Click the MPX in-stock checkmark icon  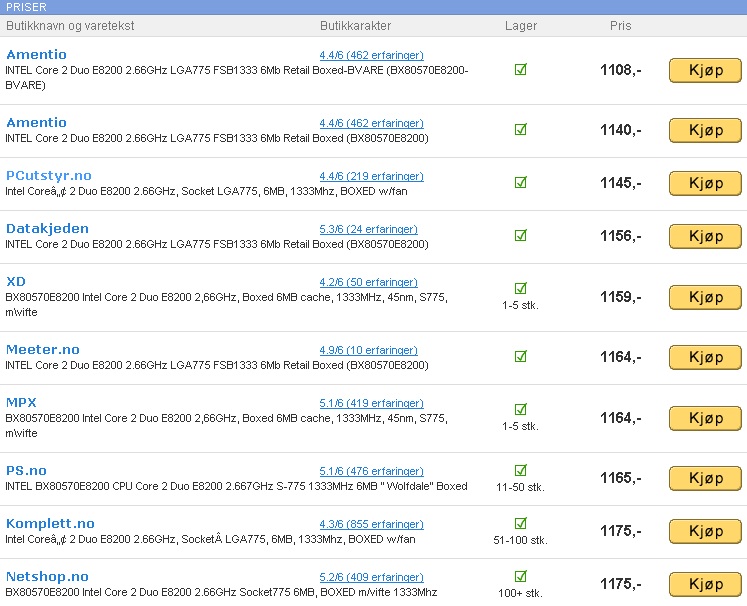[x=521, y=409]
